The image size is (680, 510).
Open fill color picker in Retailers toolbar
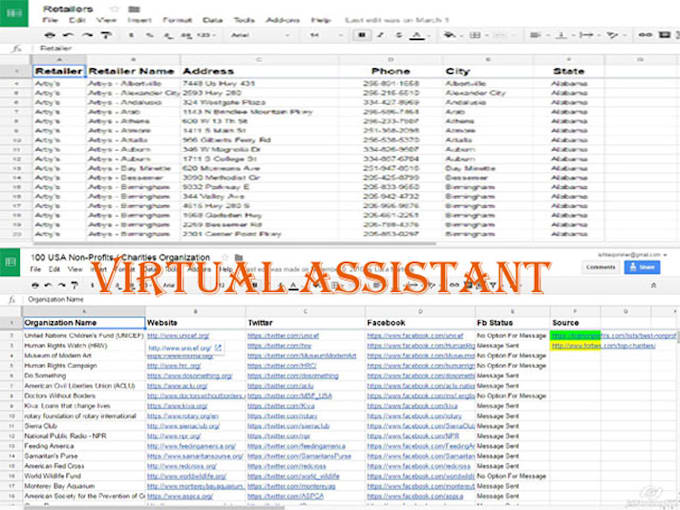[451, 35]
